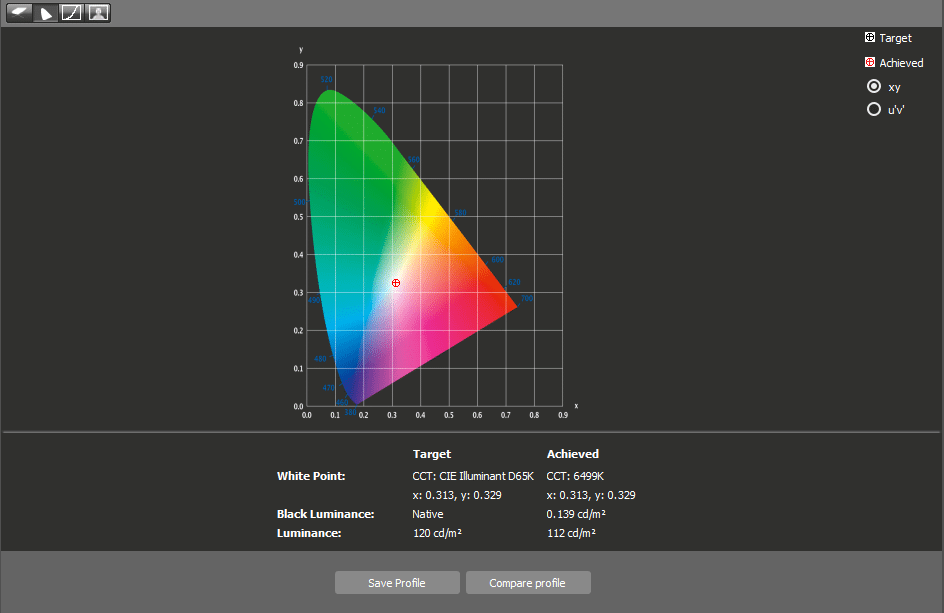Click the achieved luminance 112 cd/m² value
The height and width of the screenshot is (613, 944).
(x=571, y=533)
